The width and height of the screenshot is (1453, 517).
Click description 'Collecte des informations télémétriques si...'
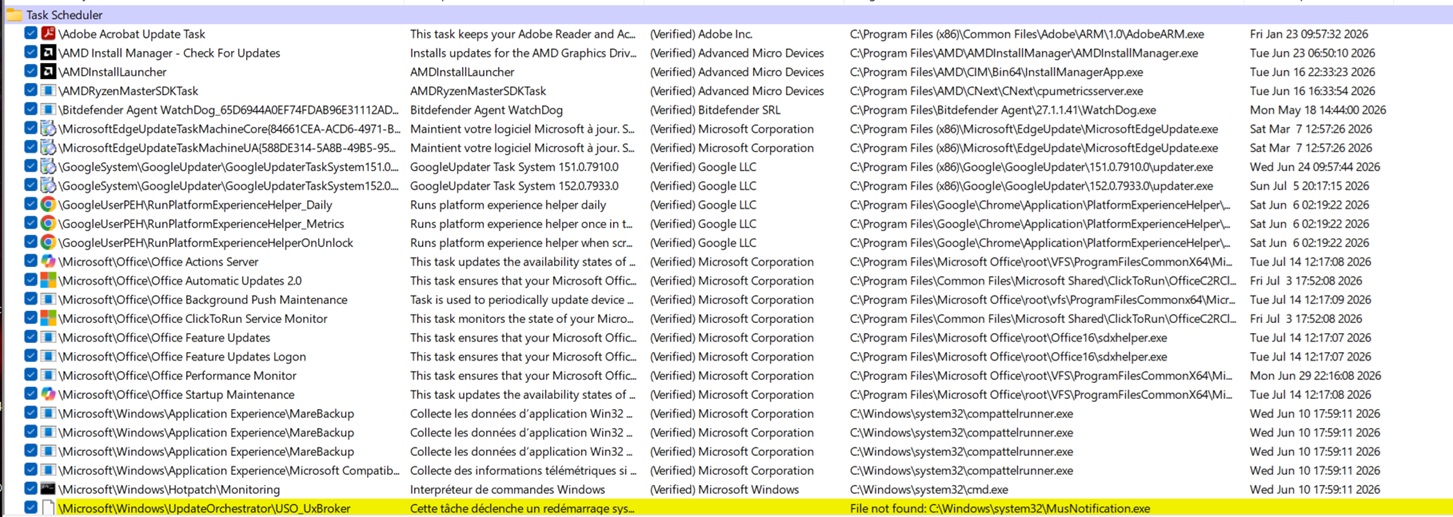[x=523, y=471]
